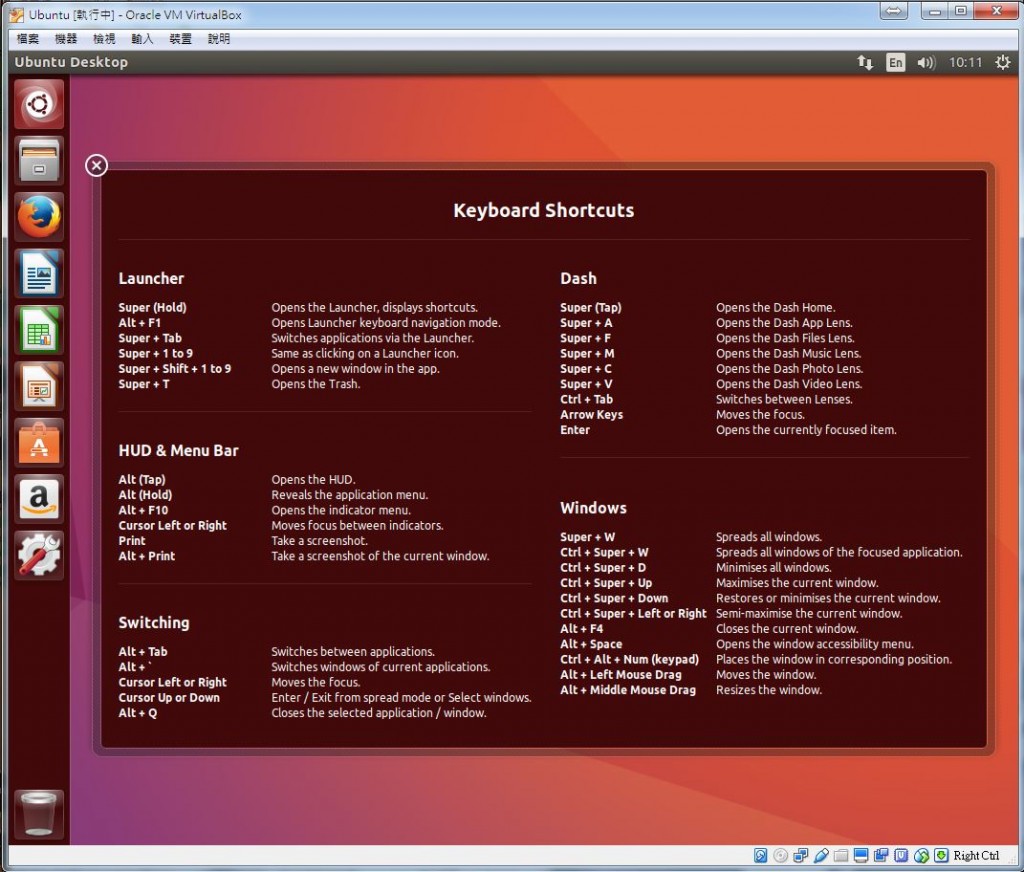Click 'Super + Shift + 1 to 9' shortcut
Viewport: 1024px width, 872px height.
click(175, 368)
